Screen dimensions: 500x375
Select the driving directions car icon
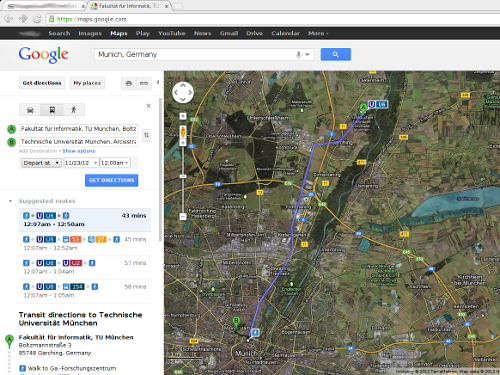pos(30,110)
